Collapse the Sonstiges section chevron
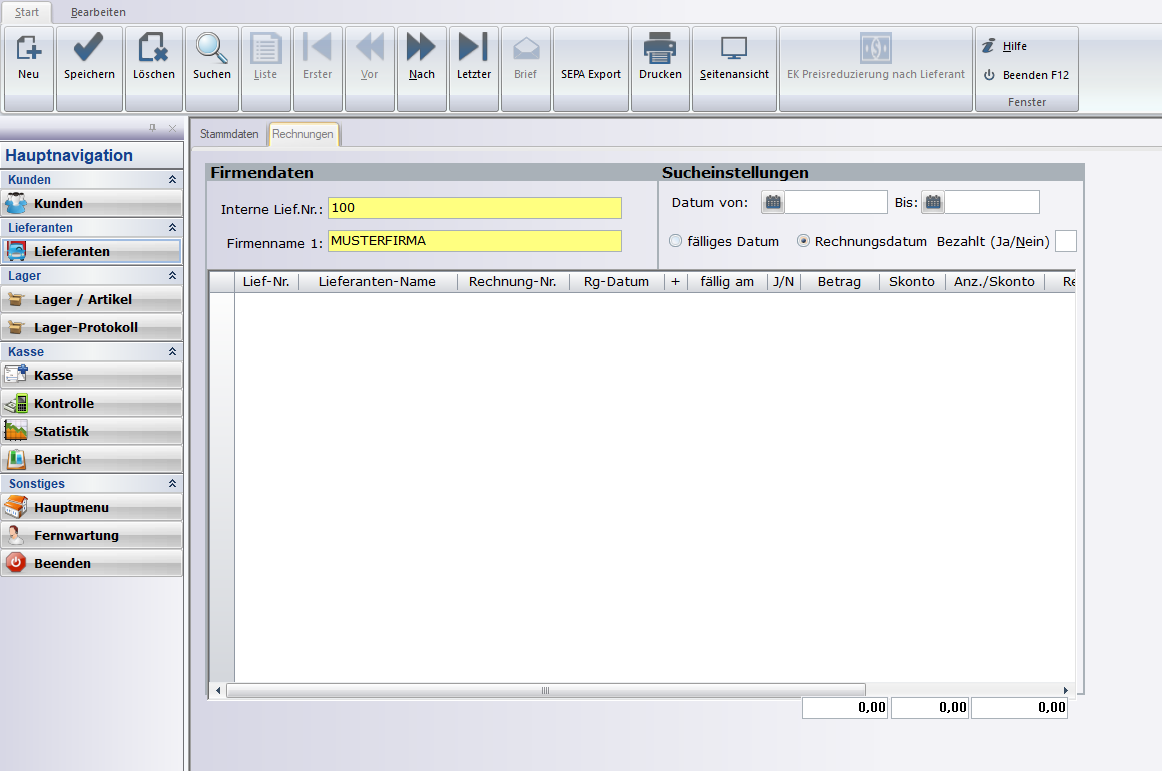 click(172, 484)
